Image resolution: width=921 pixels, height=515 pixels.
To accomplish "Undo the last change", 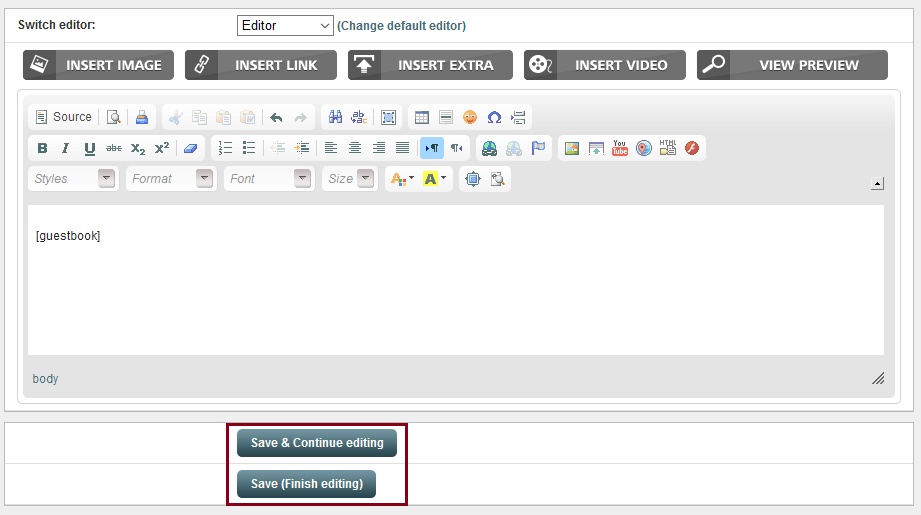I will click(276, 117).
